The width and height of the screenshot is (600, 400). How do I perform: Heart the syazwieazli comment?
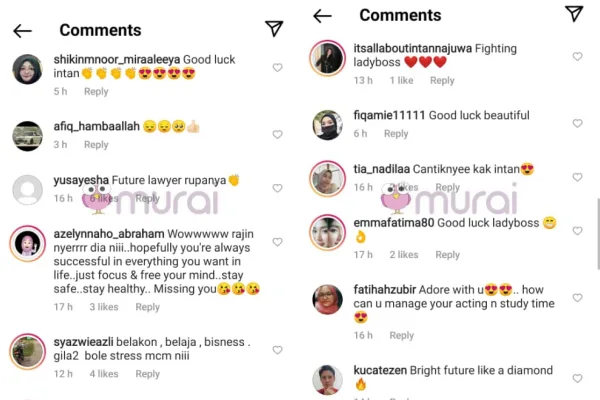277,350
